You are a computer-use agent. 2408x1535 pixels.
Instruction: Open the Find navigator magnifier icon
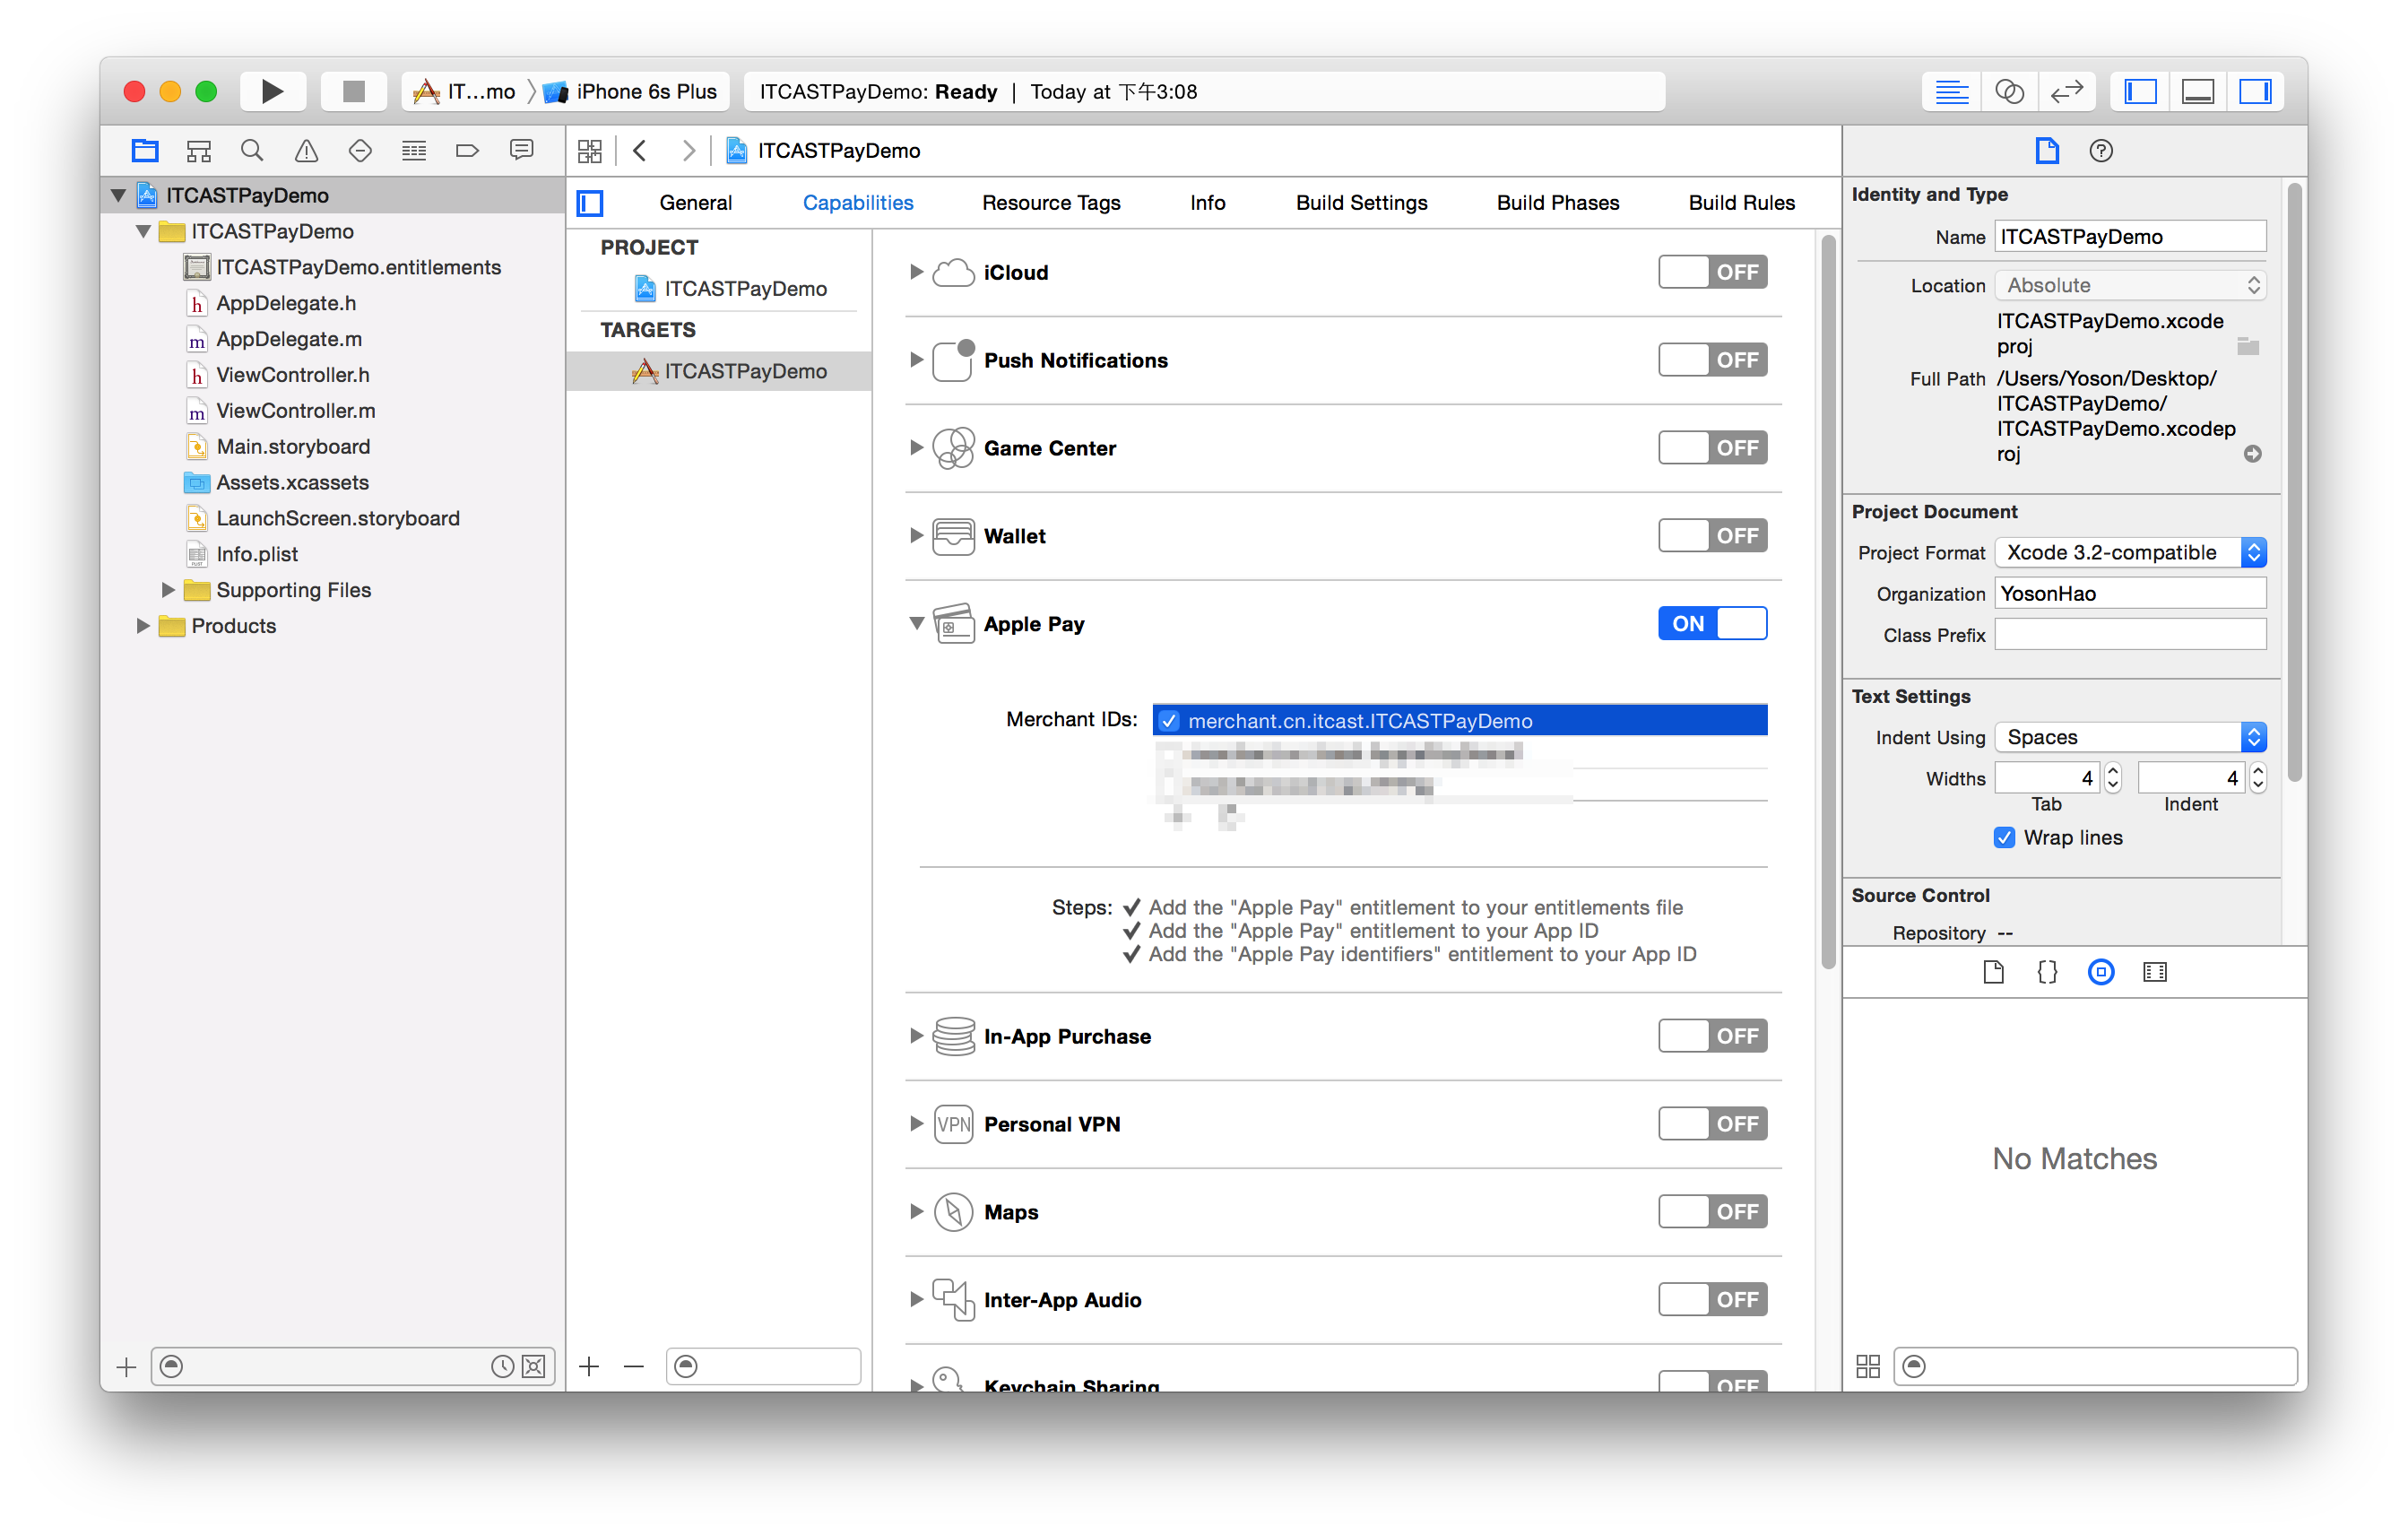click(x=252, y=150)
